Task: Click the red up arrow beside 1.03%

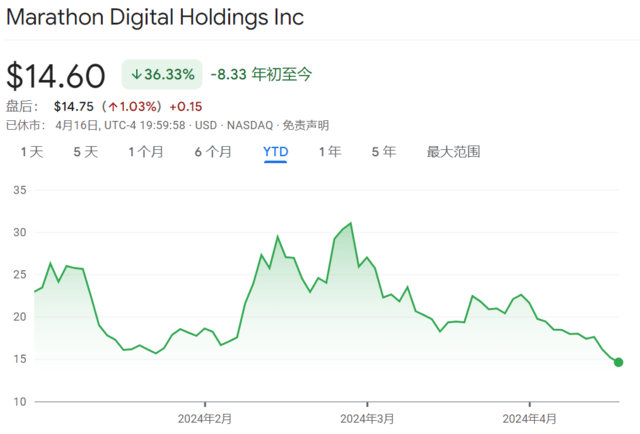Action: 115,106
